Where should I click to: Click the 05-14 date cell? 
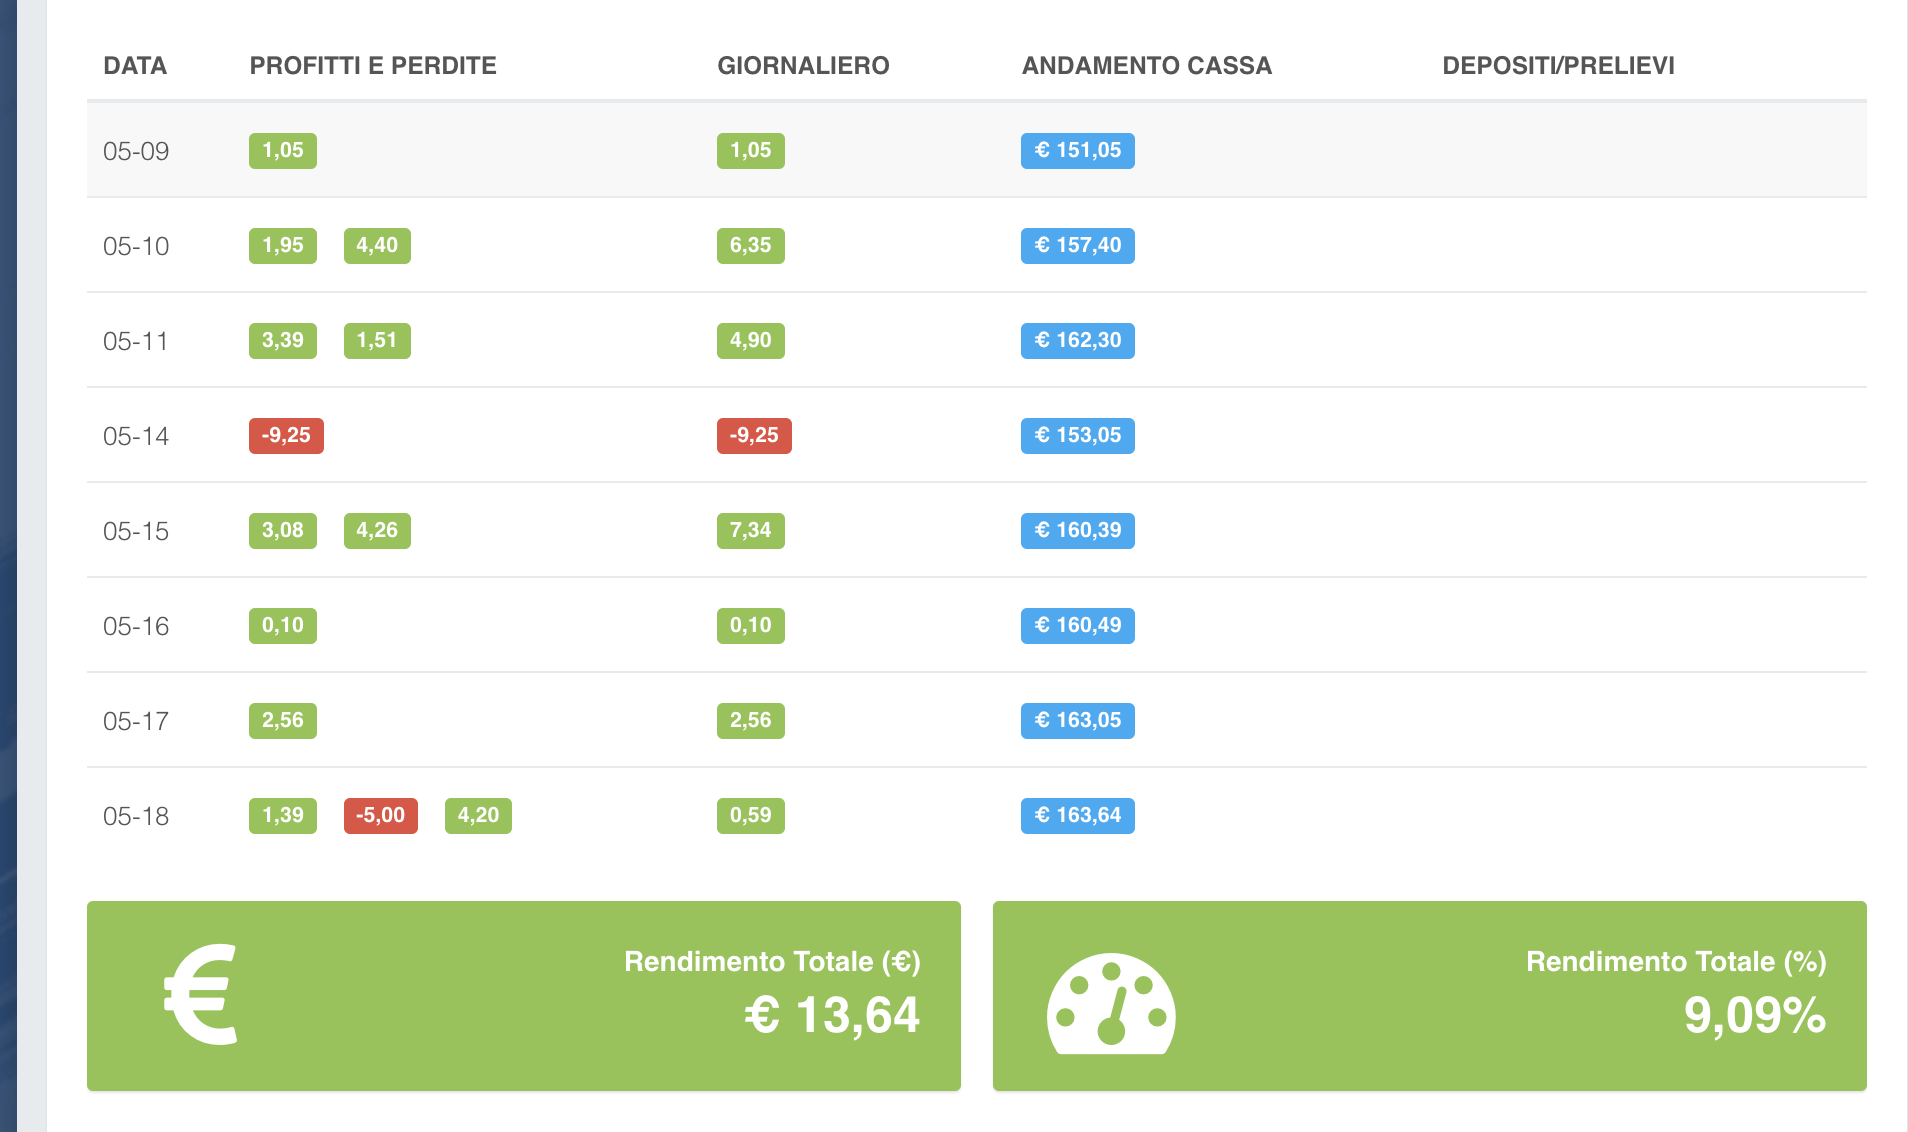pos(136,436)
